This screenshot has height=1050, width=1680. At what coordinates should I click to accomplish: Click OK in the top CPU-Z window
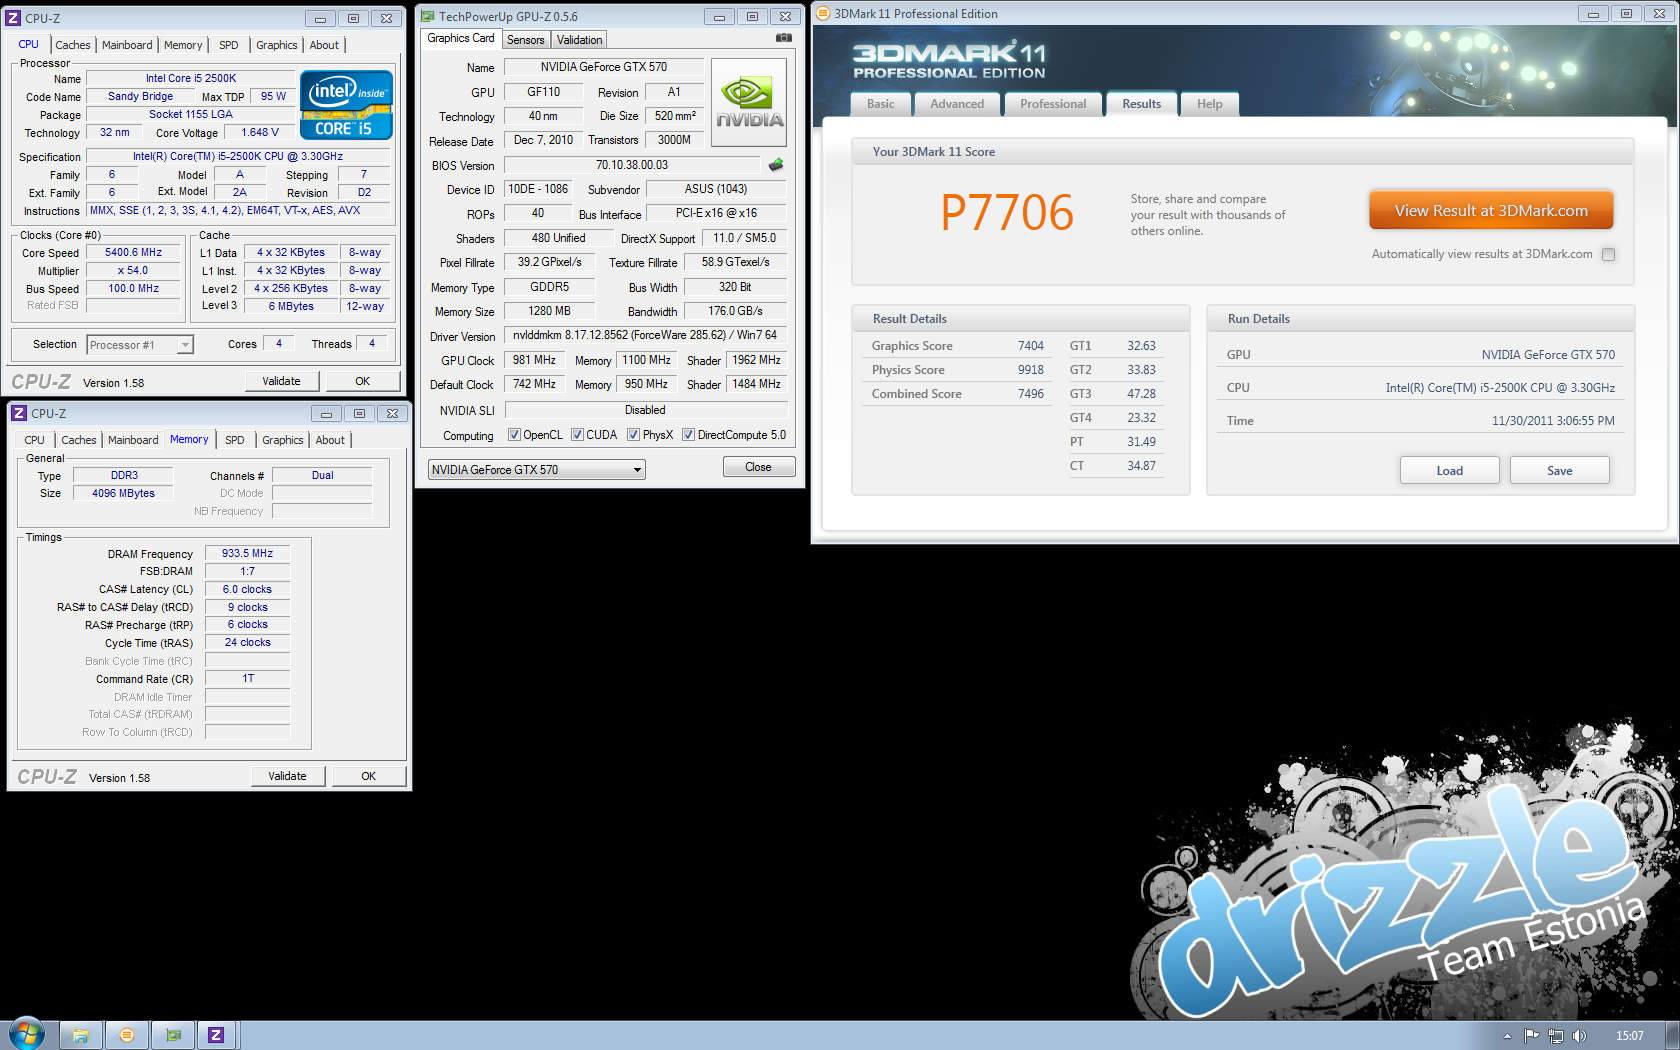pyautogui.click(x=363, y=381)
